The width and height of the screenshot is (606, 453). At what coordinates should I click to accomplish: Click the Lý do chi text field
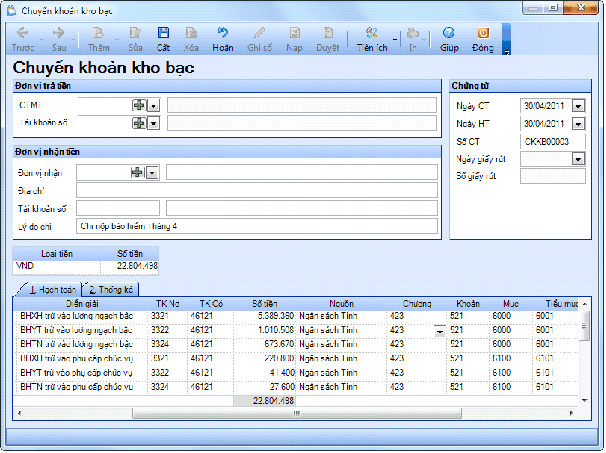coord(257,226)
